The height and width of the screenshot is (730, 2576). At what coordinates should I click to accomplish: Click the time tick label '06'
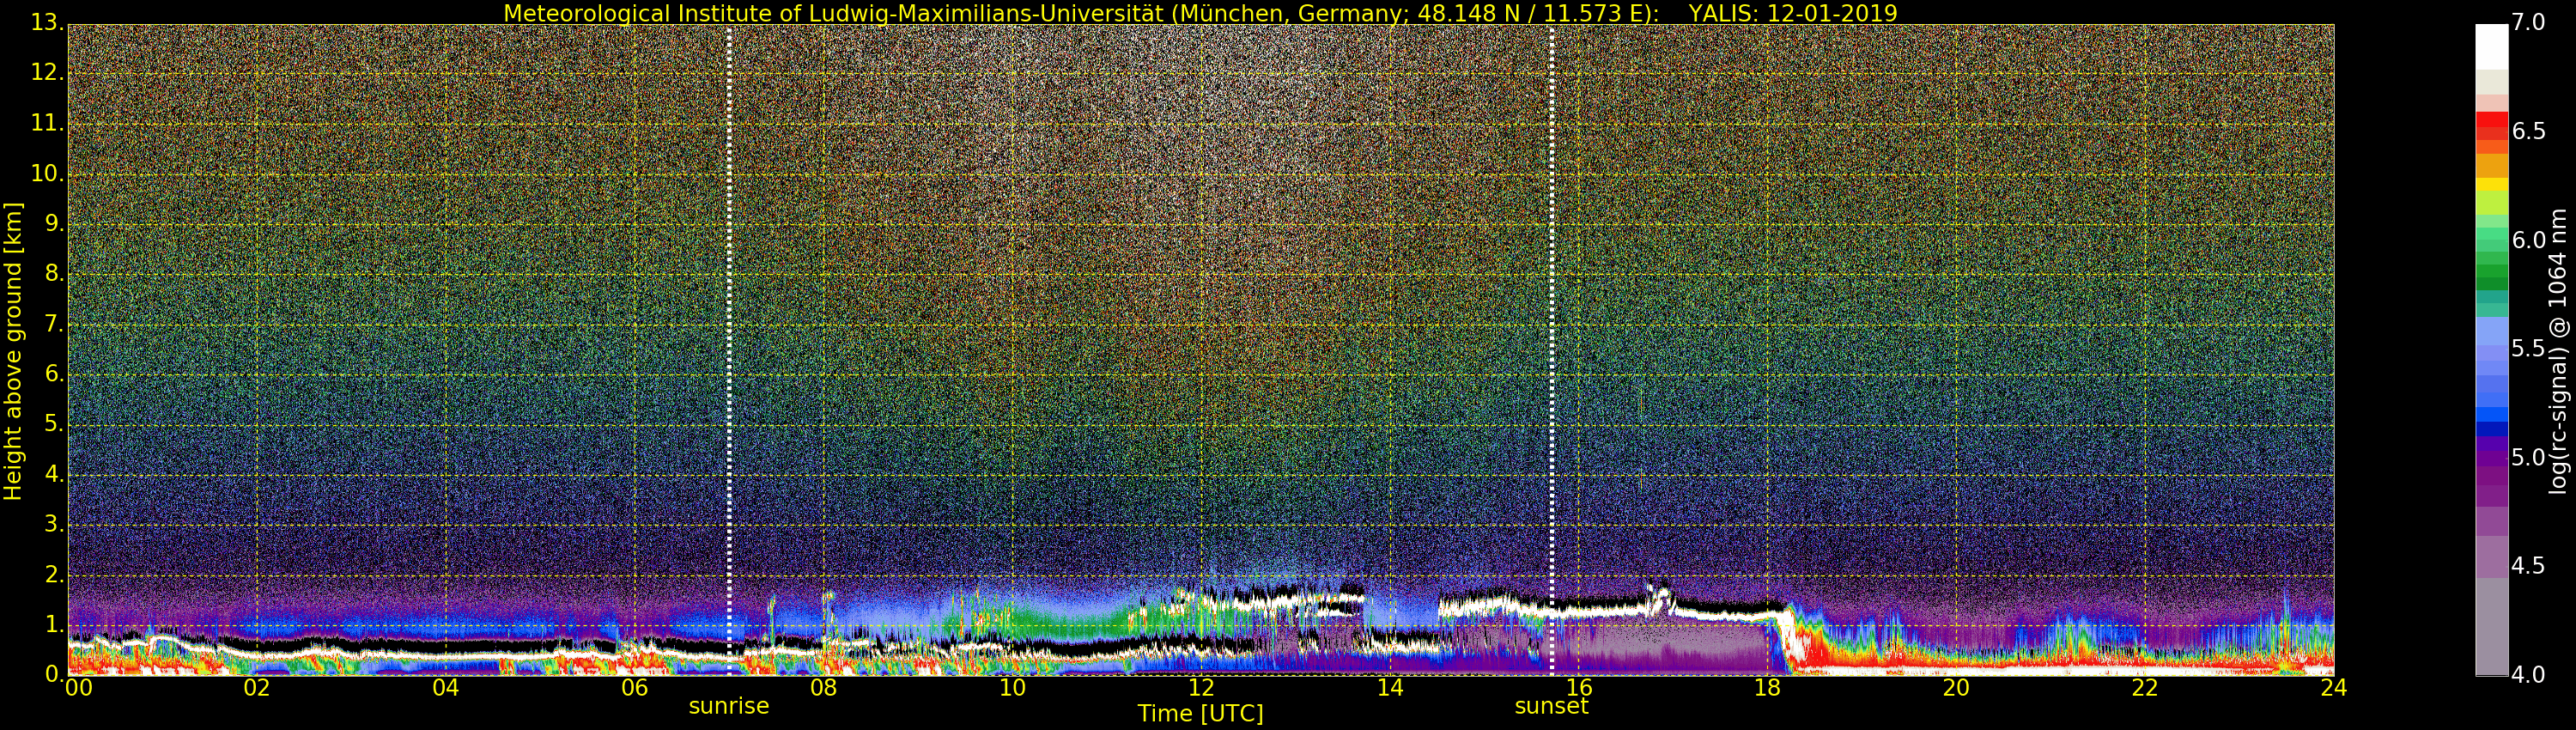point(635,688)
